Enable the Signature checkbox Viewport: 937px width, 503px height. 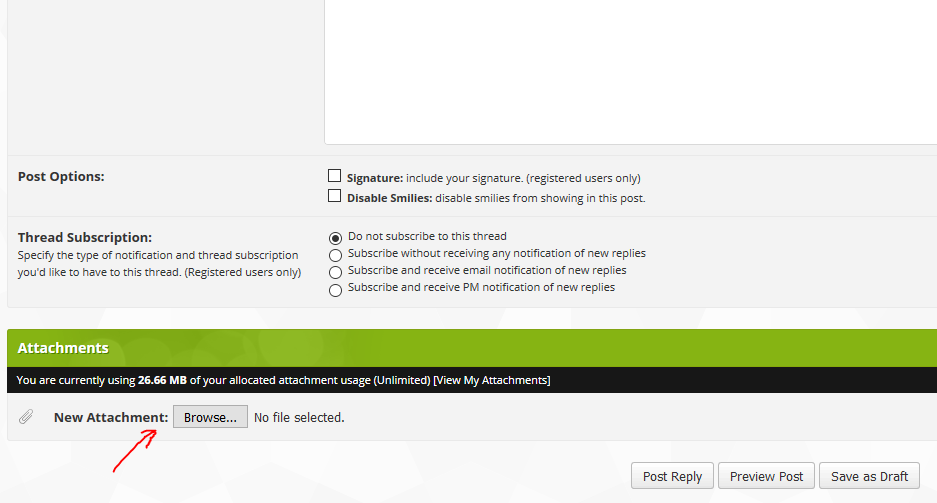[335, 176]
